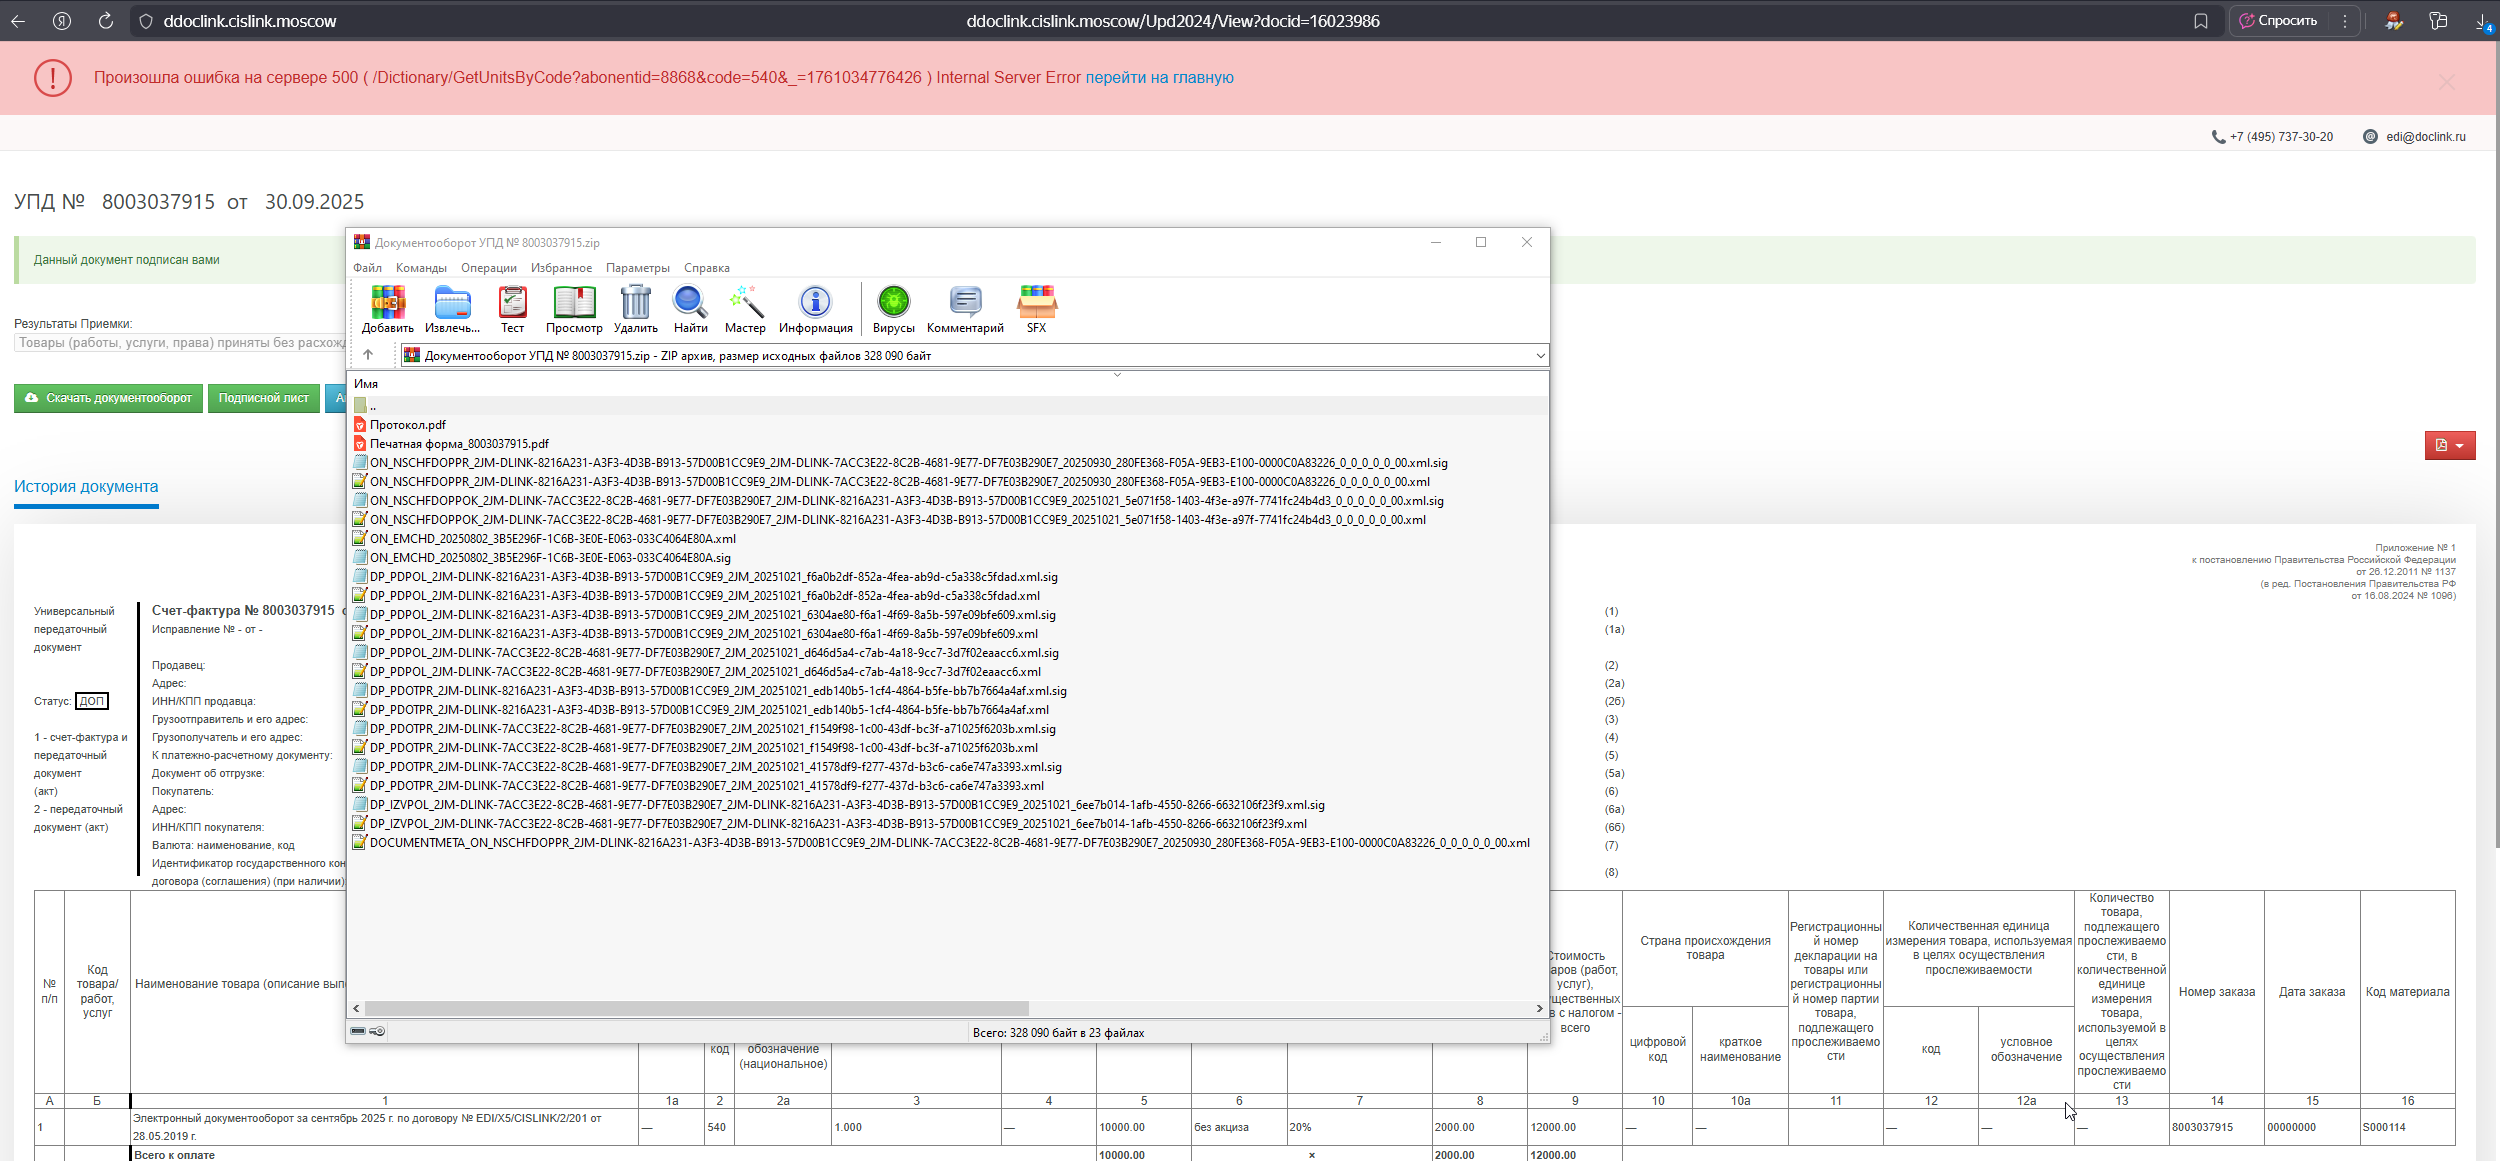The image size is (2500, 1161).
Task: Open the Файл menu in WinRAR
Action: click(x=367, y=268)
